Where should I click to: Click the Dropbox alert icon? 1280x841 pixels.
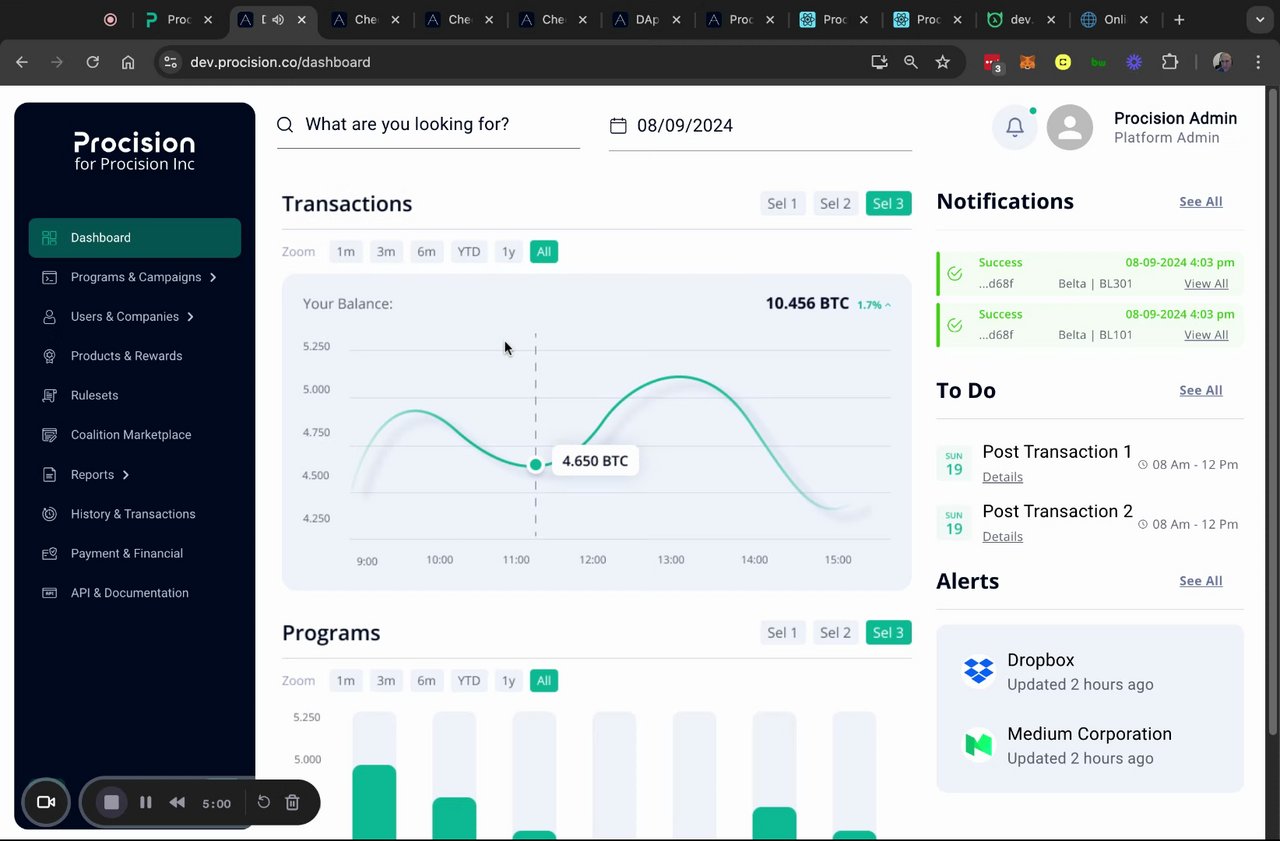click(978, 671)
